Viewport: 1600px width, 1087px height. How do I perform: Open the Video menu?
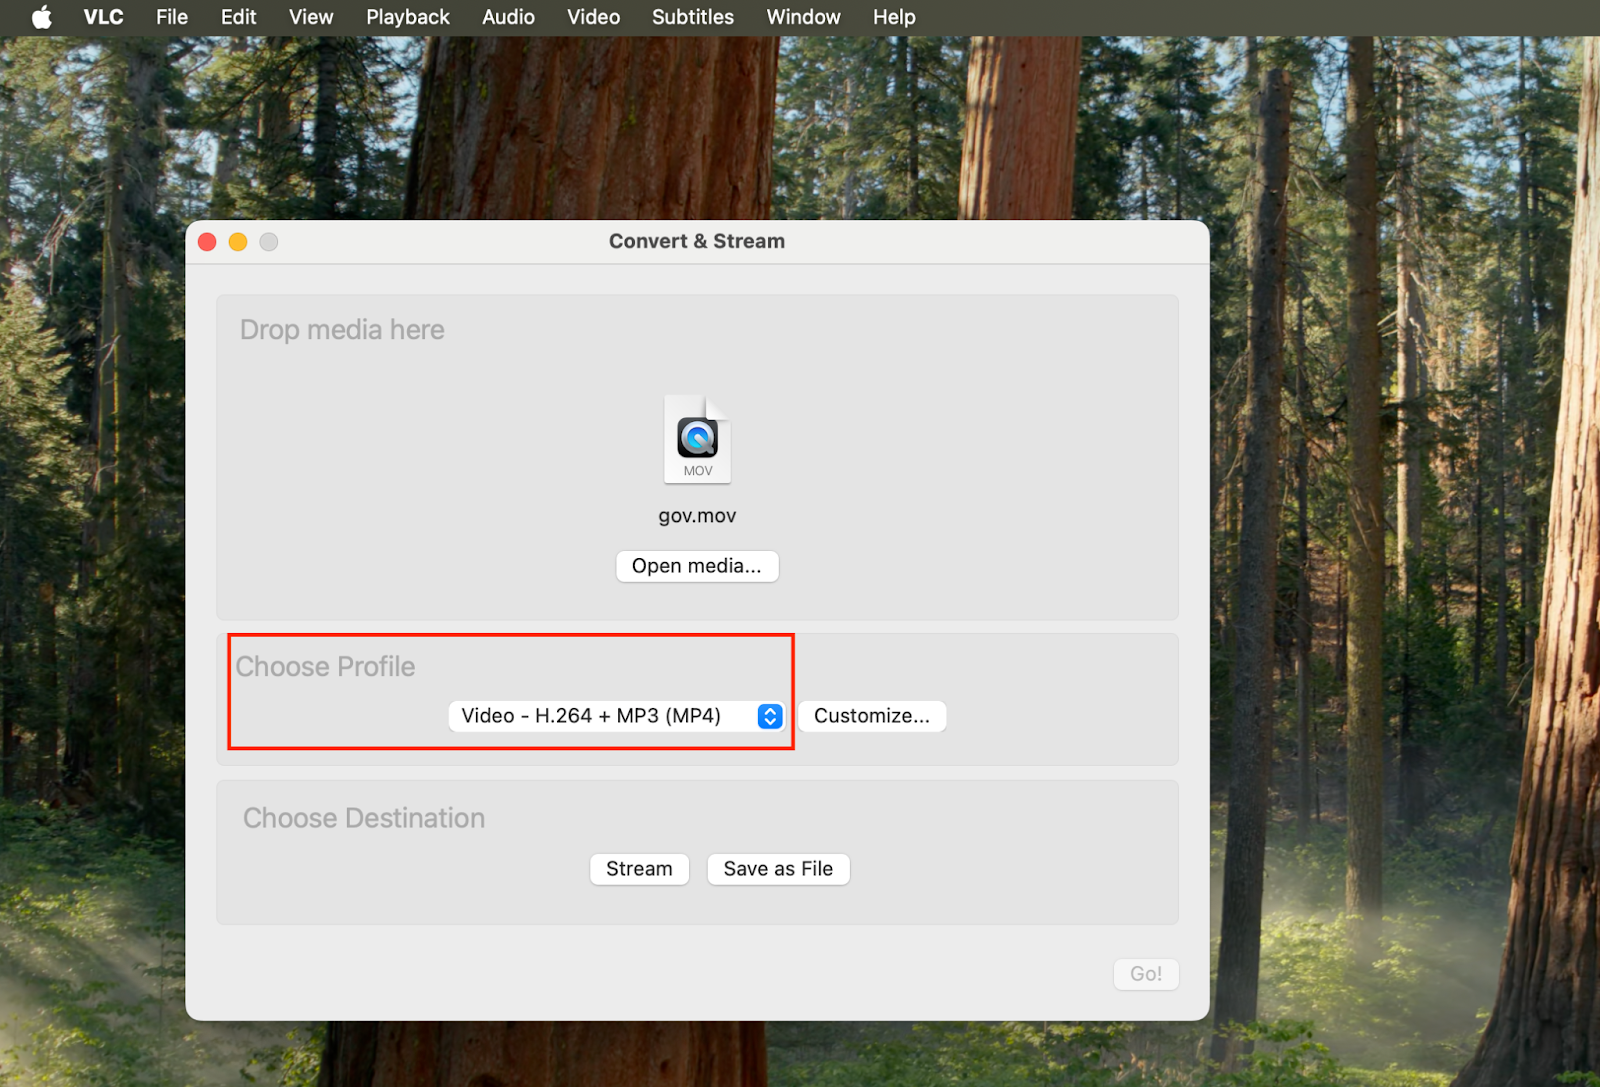pyautogui.click(x=593, y=17)
